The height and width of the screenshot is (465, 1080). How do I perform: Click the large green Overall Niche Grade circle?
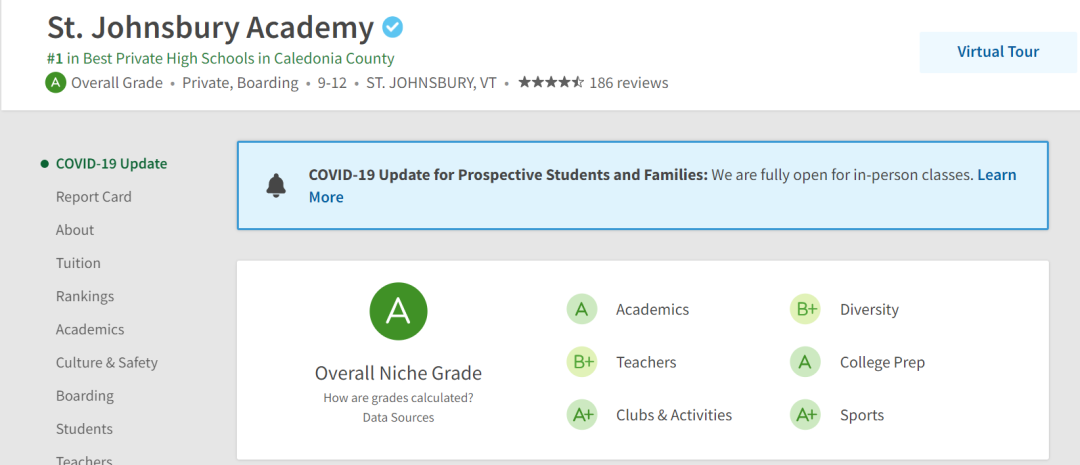(398, 311)
